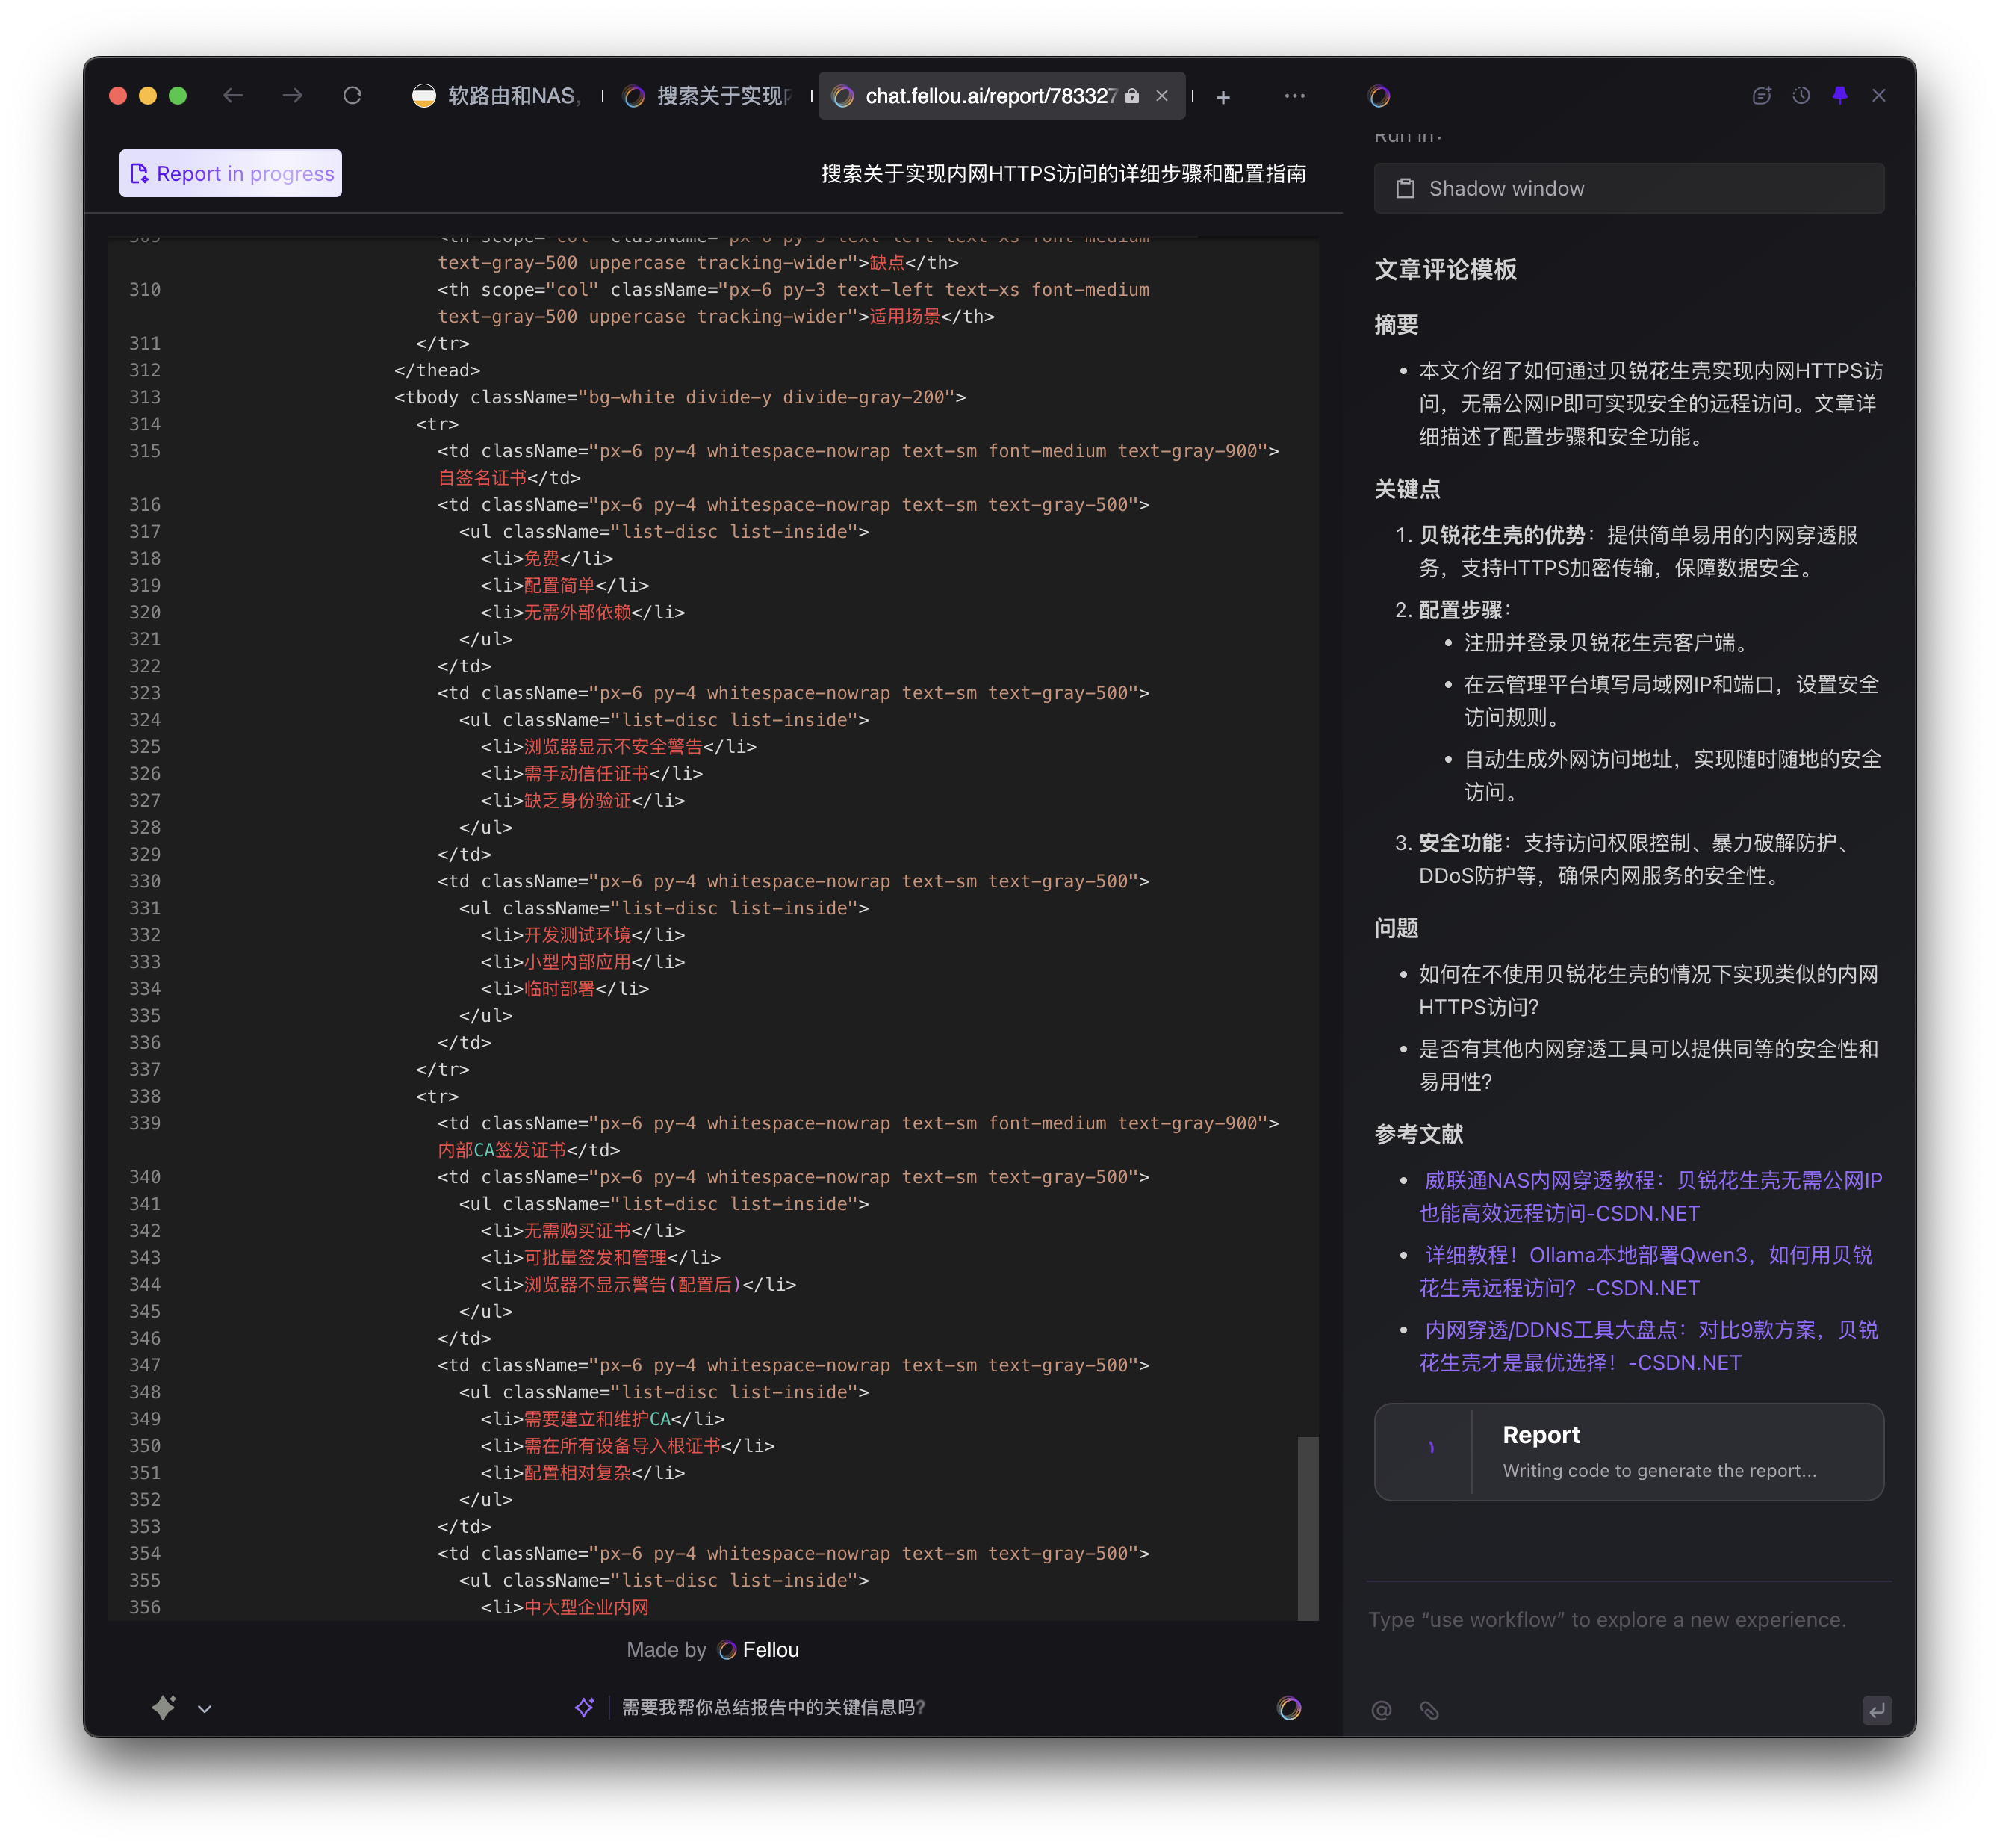Select the chat.fellou.ai/report tab

click(x=1001, y=96)
